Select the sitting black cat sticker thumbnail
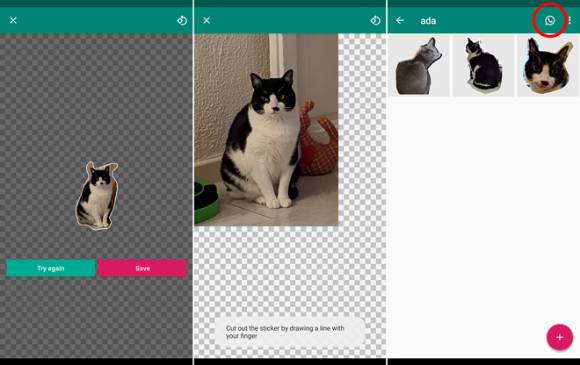580x365 pixels. pos(483,66)
